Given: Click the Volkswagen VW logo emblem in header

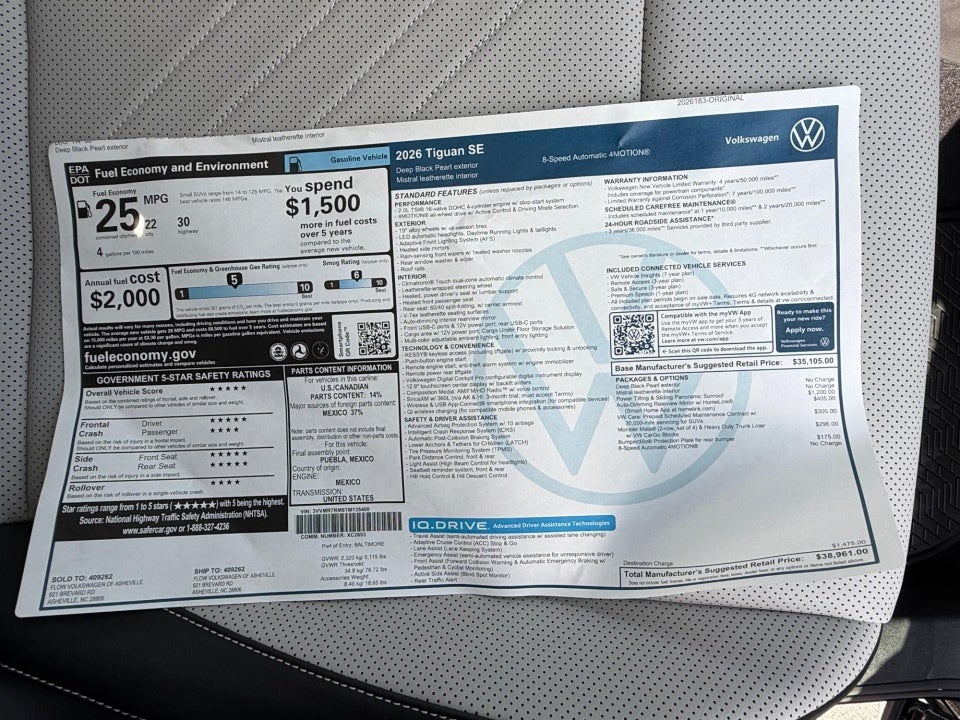Looking at the screenshot, I should 808,135.
